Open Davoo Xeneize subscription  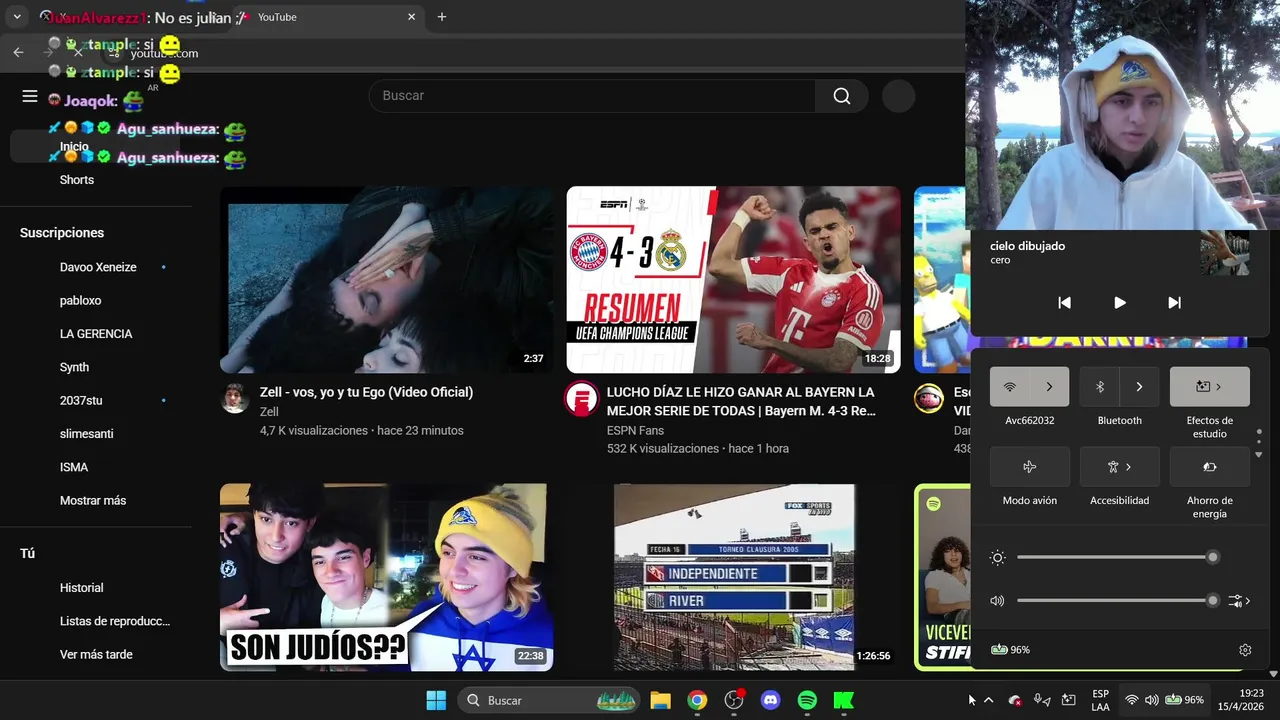98,267
